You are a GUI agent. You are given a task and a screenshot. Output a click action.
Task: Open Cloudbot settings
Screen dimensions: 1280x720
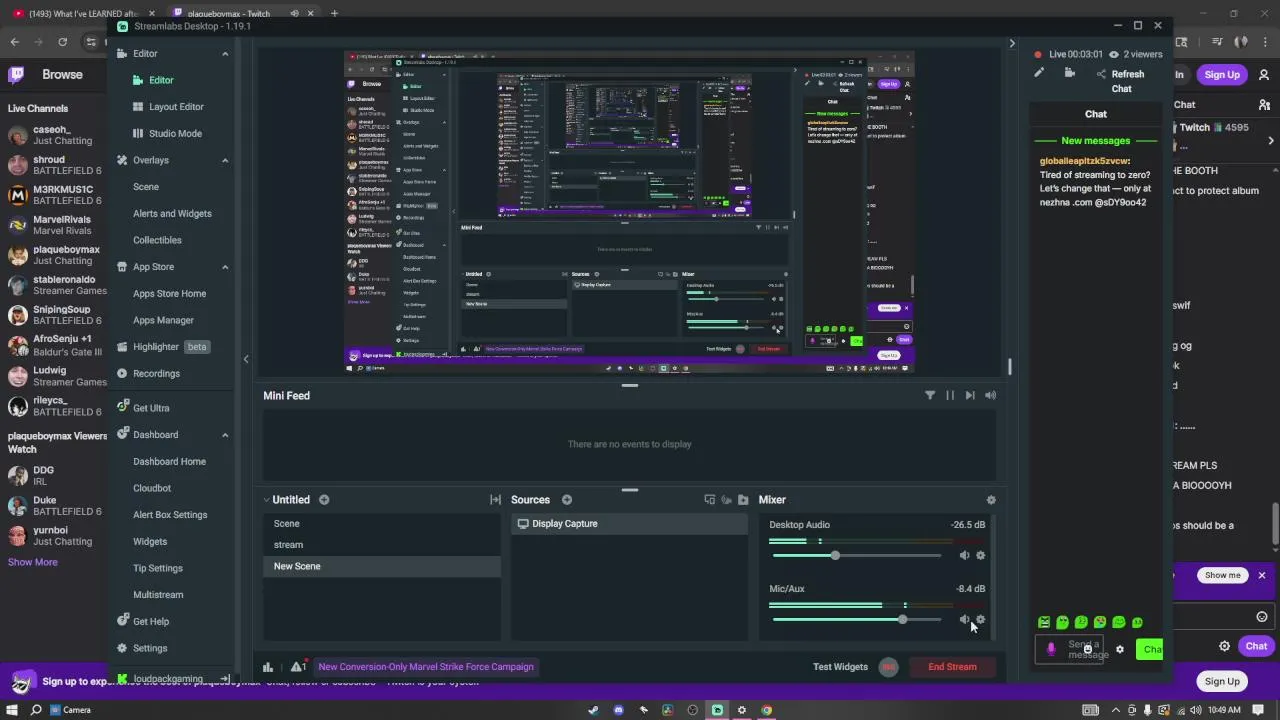click(x=152, y=488)
